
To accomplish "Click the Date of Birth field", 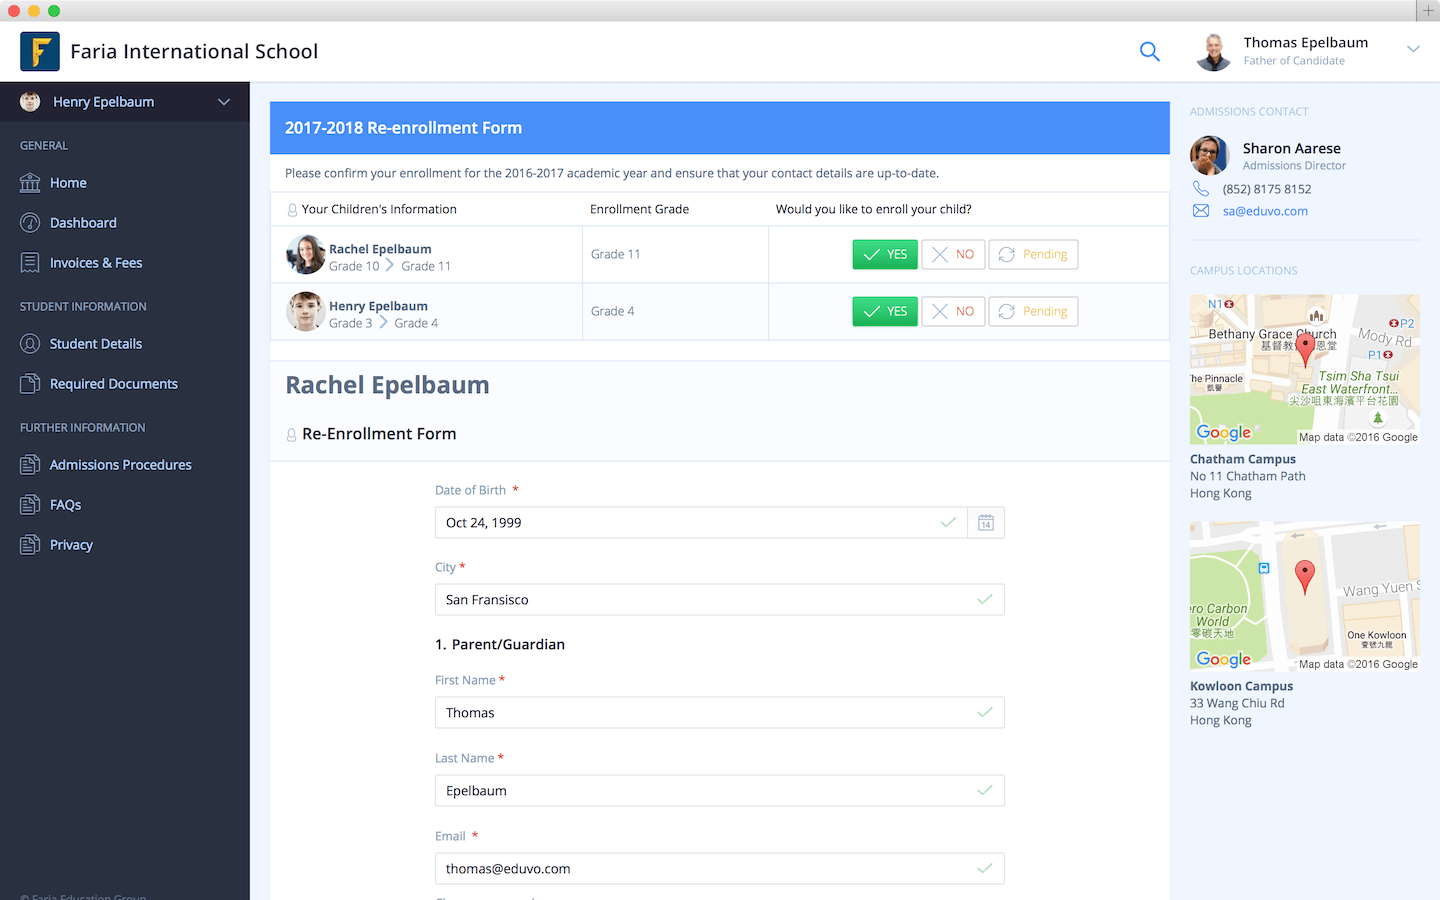I will (701, 523).
